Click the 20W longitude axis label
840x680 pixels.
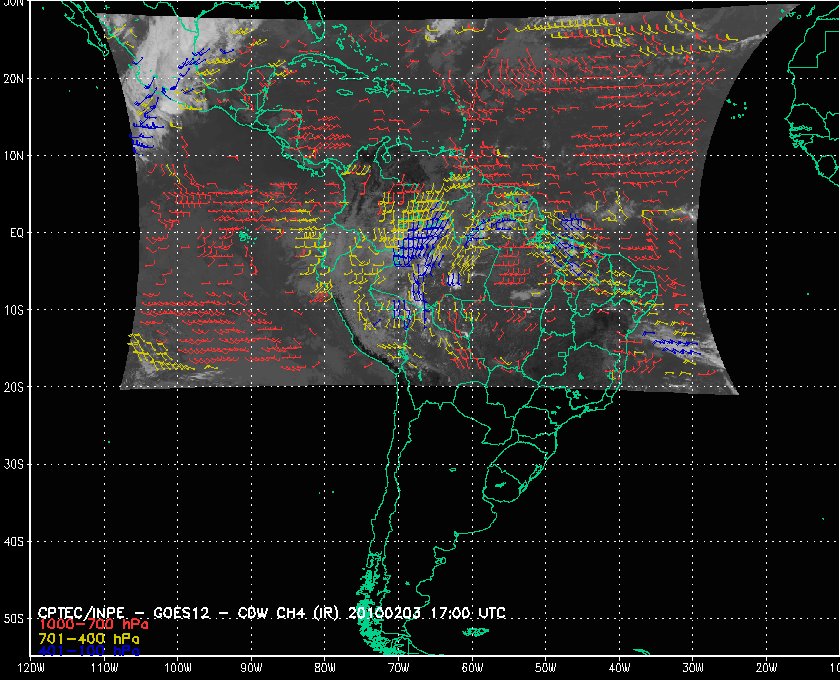766,668
